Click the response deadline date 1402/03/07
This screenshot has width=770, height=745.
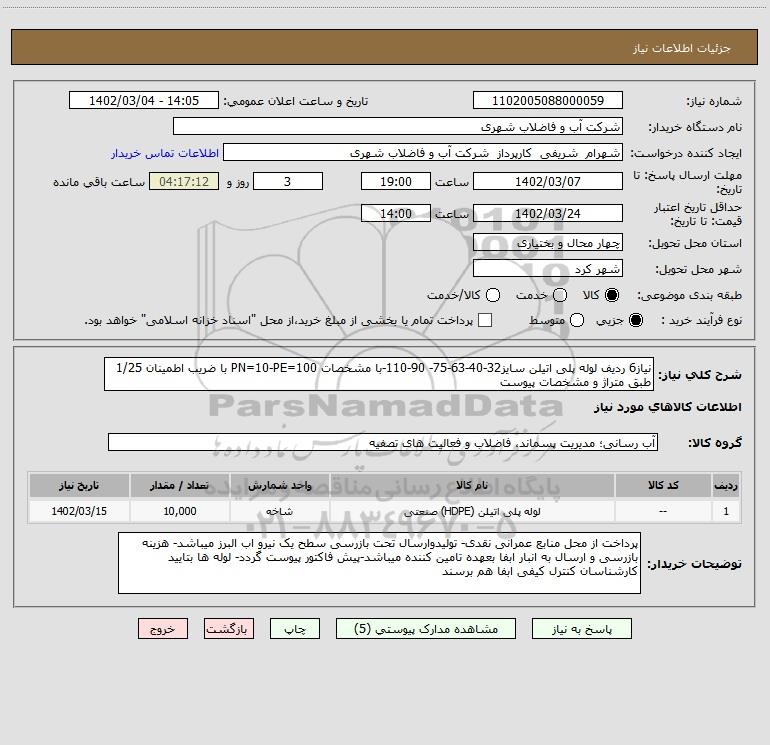click(x=548, y=181)
